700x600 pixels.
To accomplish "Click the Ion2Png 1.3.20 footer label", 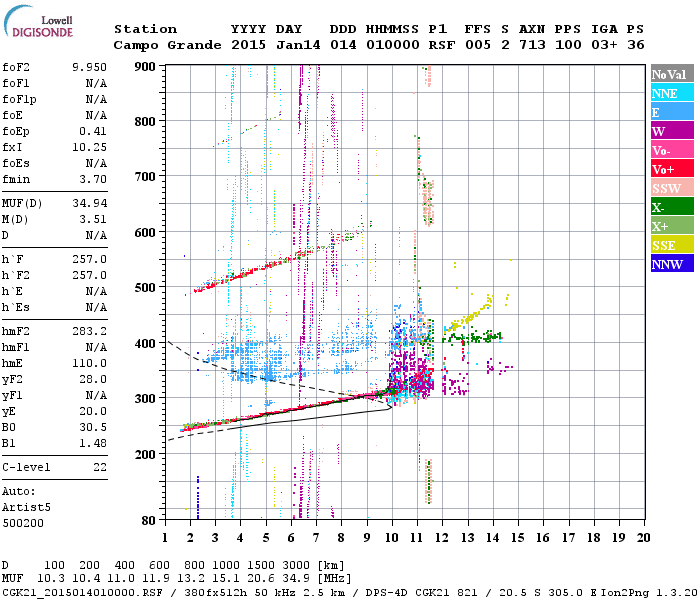I will click(x=649, y=593).
